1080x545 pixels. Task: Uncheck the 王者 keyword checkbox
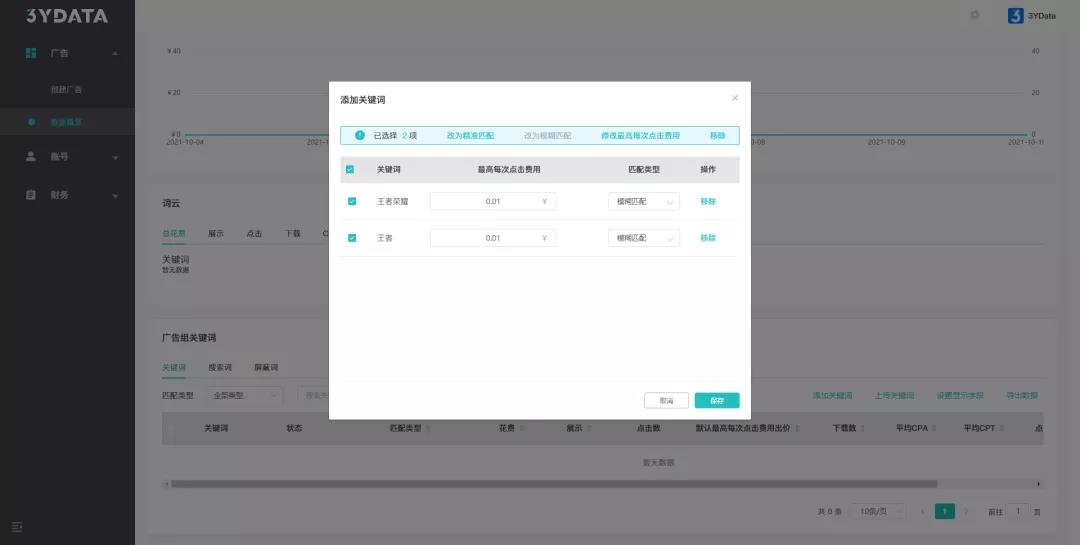click(x=352, y=238)
